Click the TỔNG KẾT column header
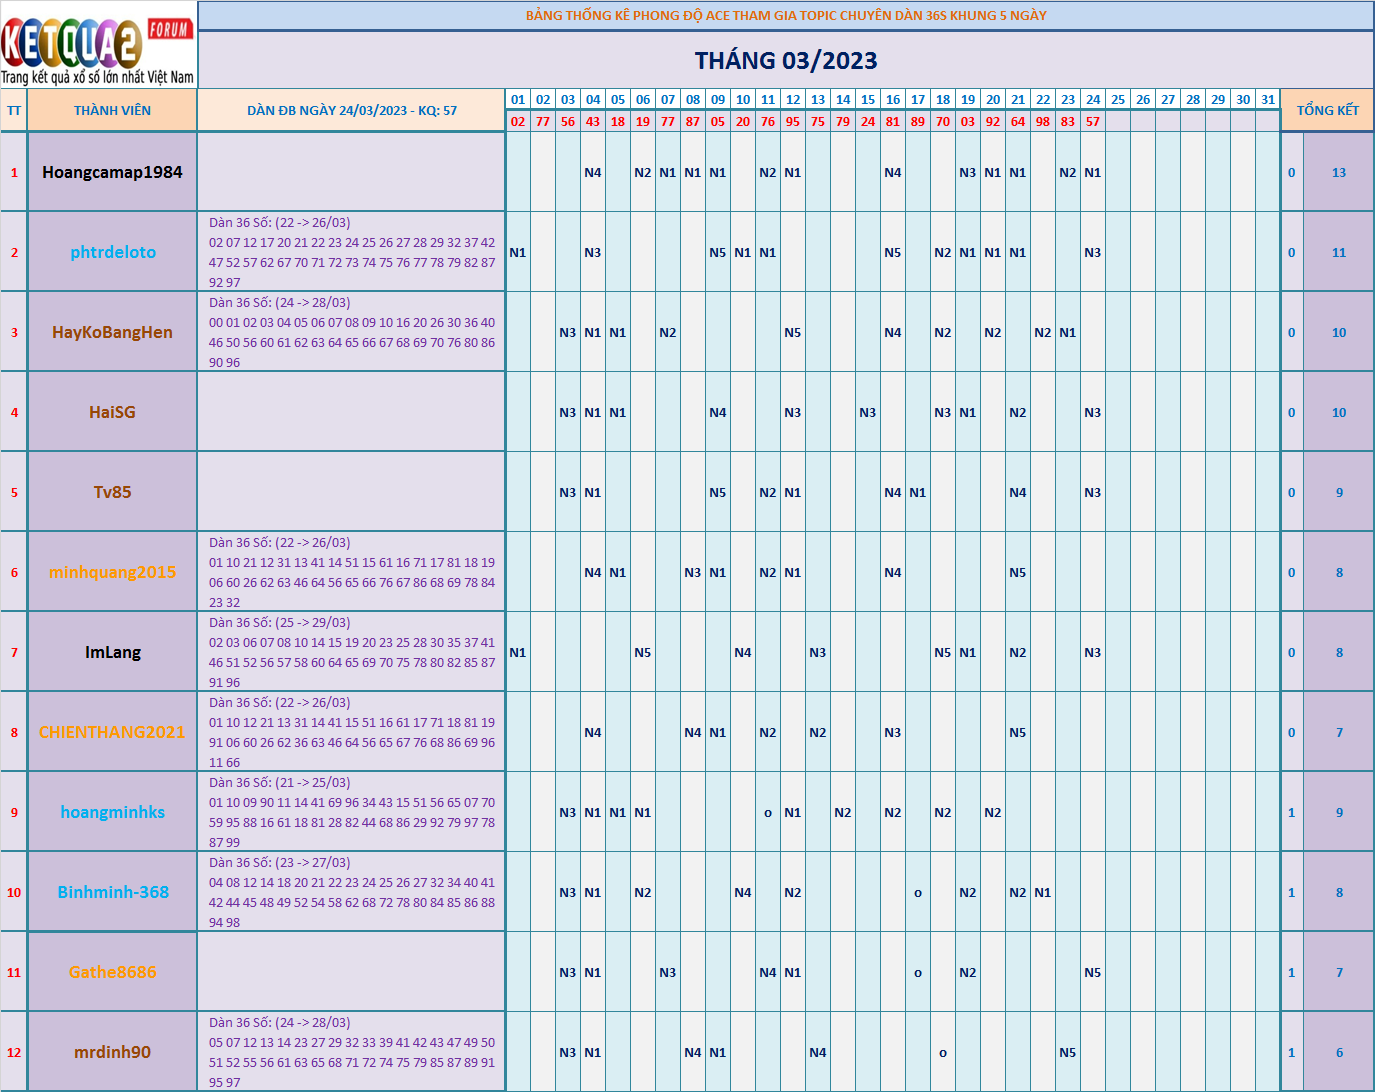The image size is (1375, 1092). (1328, 111)
